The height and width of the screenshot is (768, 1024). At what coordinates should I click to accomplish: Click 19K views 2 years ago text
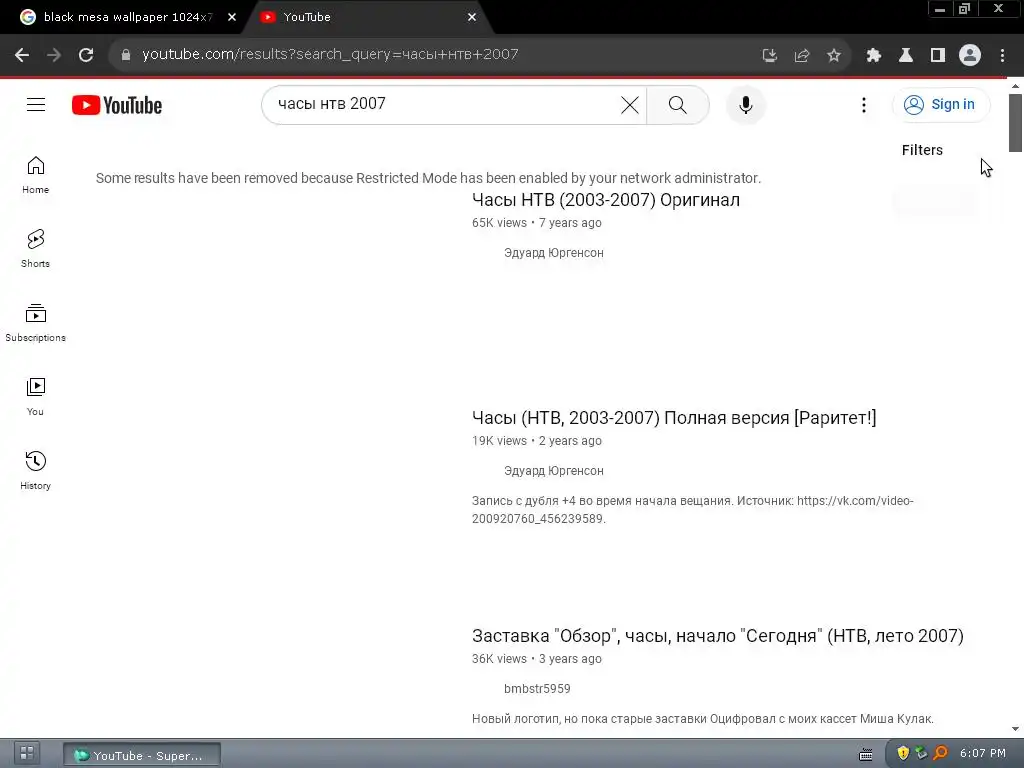point(537,441)
